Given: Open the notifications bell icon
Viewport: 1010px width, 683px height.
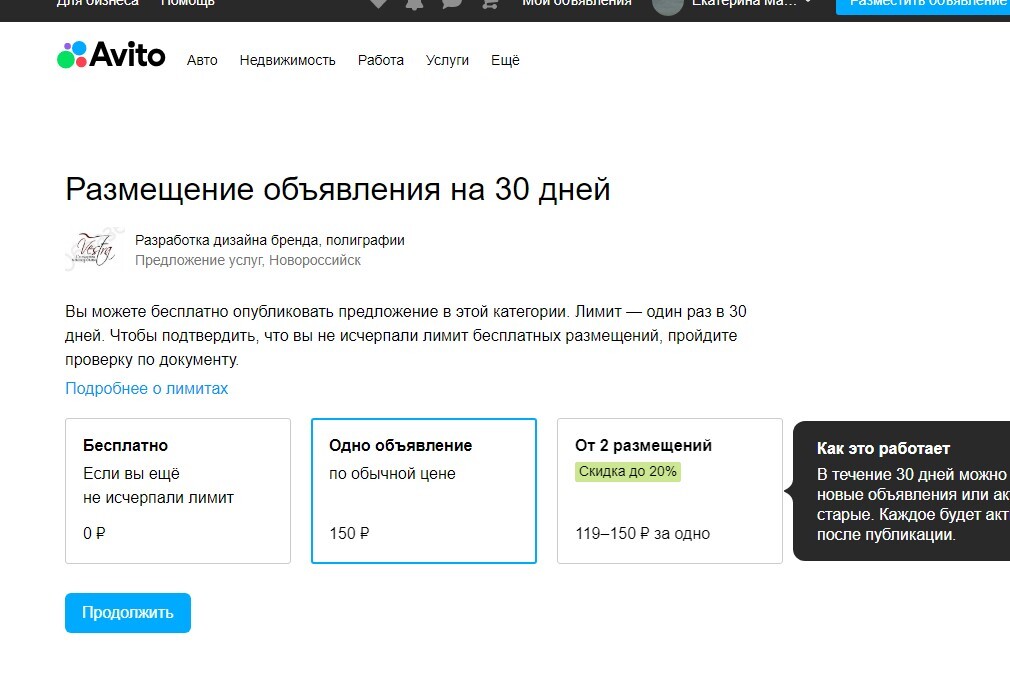Looking at the screenshot, I should coord(415,3).
